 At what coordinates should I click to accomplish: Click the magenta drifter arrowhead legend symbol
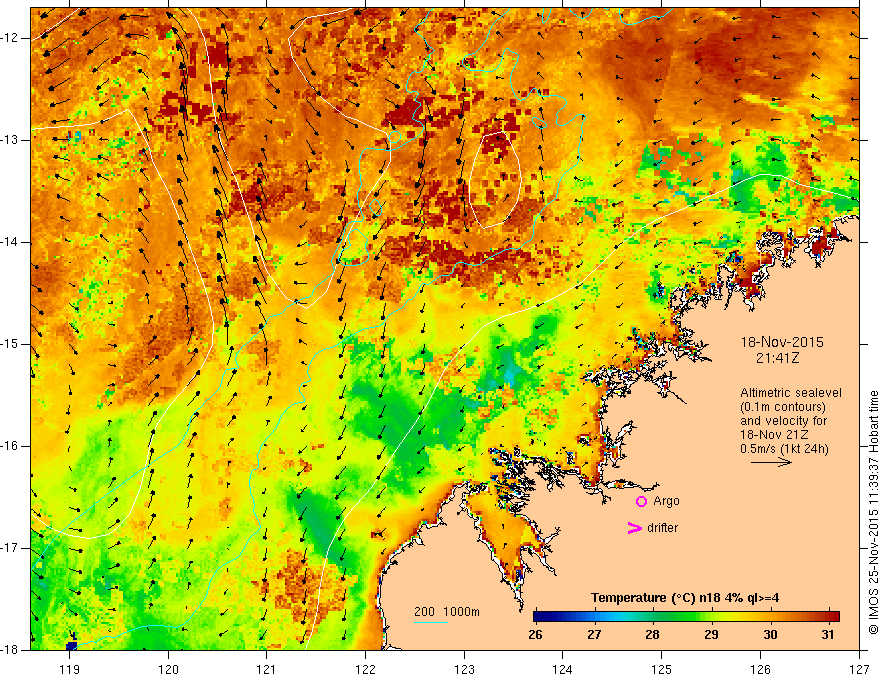coord(634,528)
